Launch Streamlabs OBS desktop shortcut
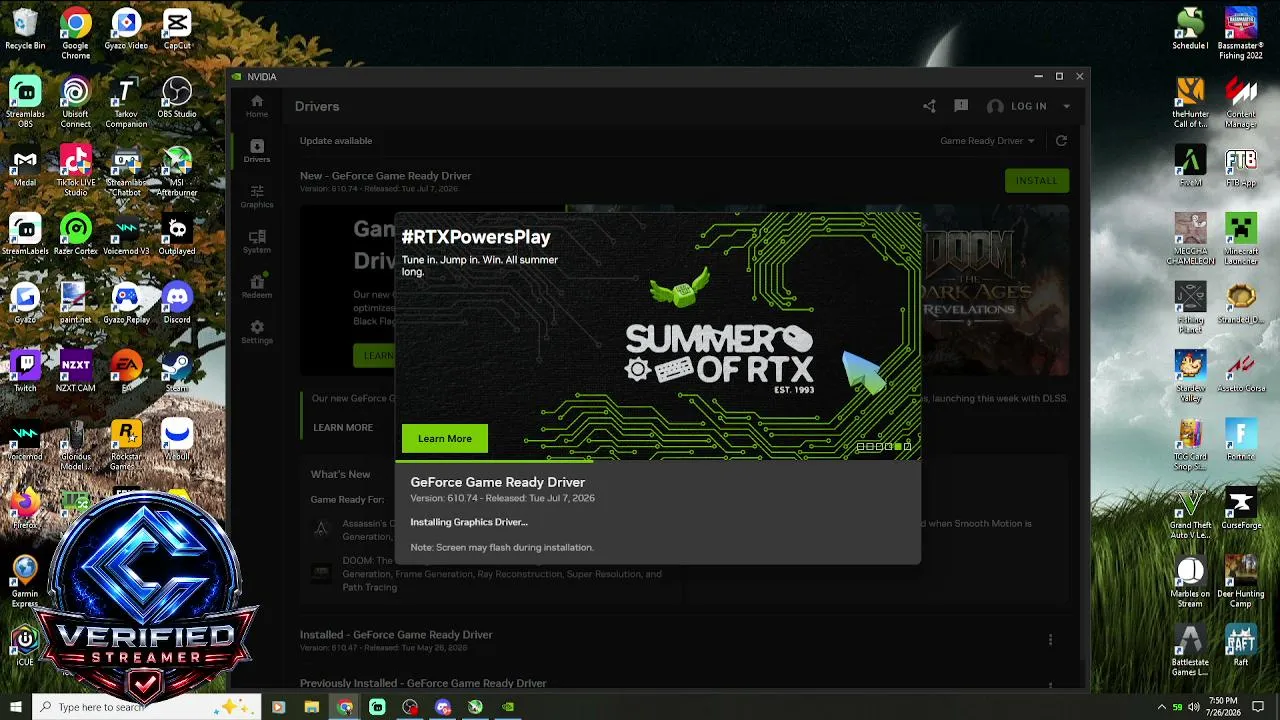Viewport: 1280px width, 720px height. pyautogui.click(x=25, y=102)
